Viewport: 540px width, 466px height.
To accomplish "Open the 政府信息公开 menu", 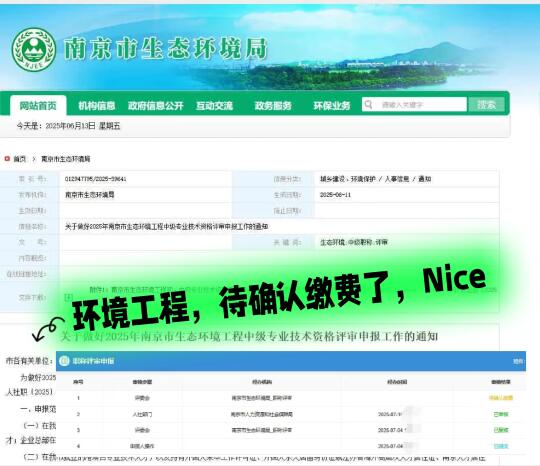I will pos(155,106).
